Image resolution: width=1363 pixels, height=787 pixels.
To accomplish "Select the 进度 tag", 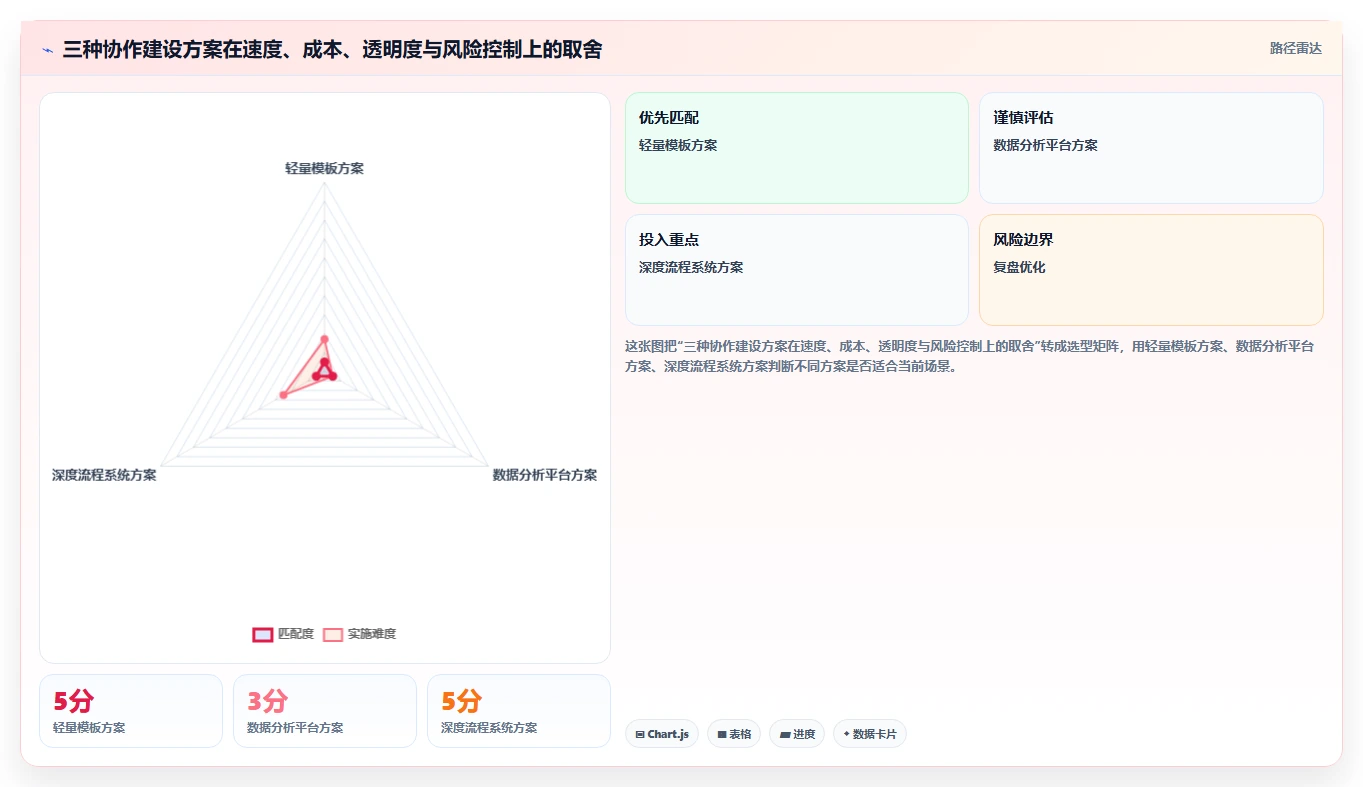I will [797, 734].
